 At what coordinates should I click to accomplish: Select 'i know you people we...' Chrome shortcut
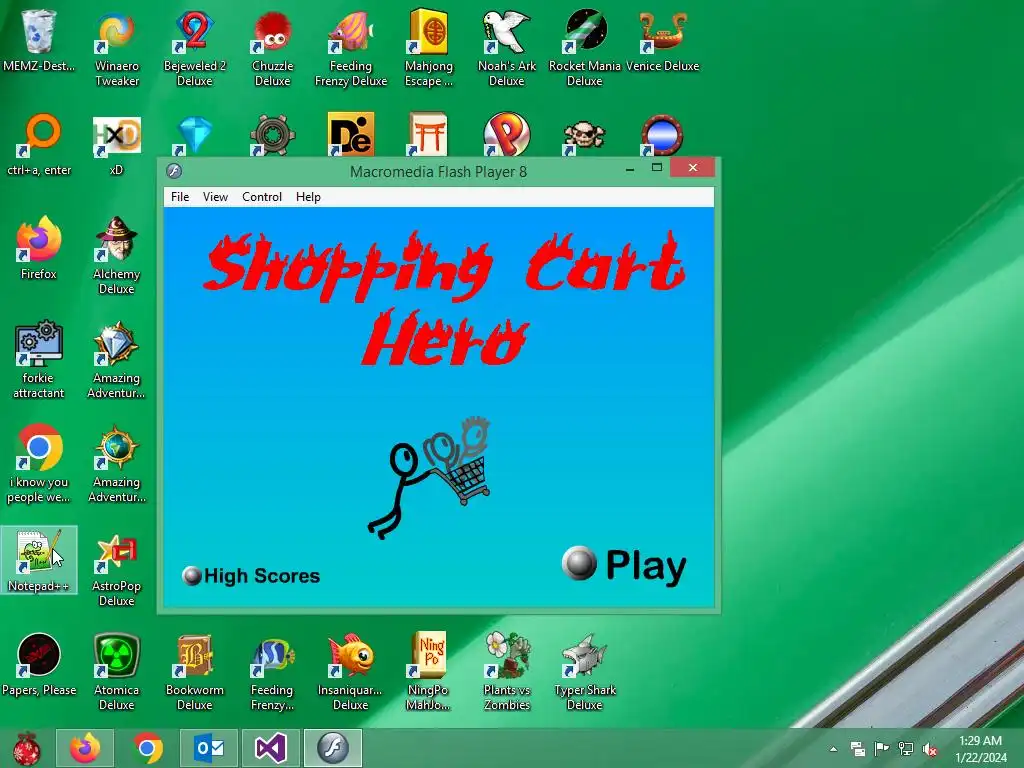[39, 464]
